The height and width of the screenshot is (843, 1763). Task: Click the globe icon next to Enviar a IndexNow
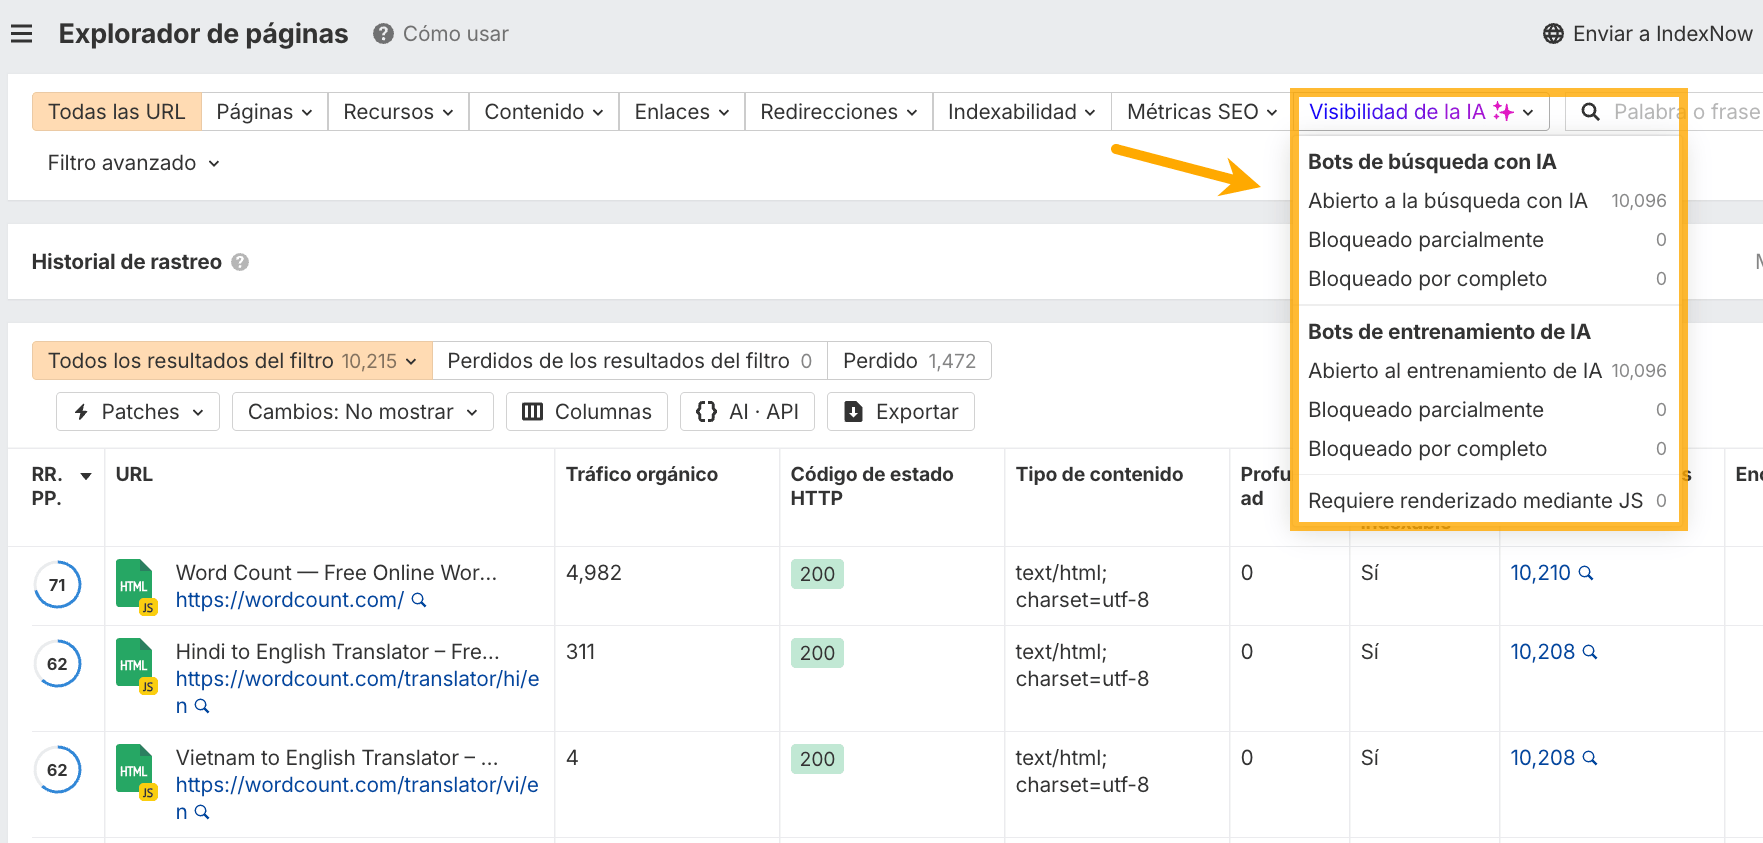[1553, 34]
